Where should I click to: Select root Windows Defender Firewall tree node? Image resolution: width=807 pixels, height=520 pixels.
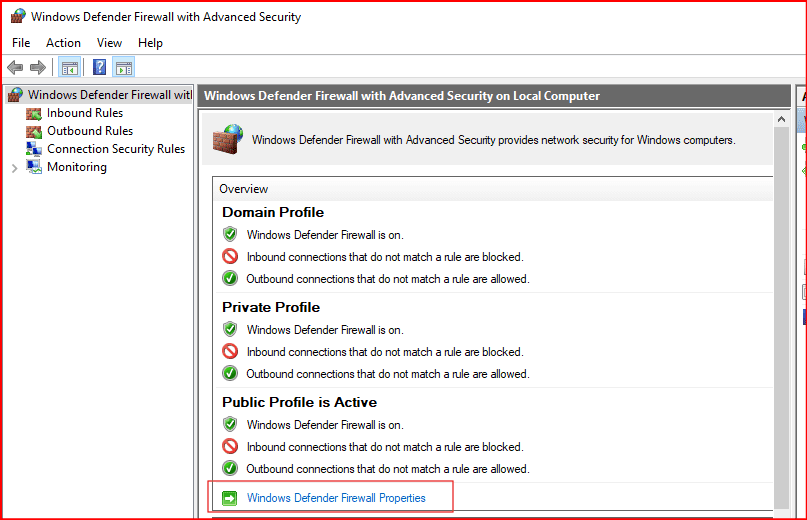click(x=108, y=95)
